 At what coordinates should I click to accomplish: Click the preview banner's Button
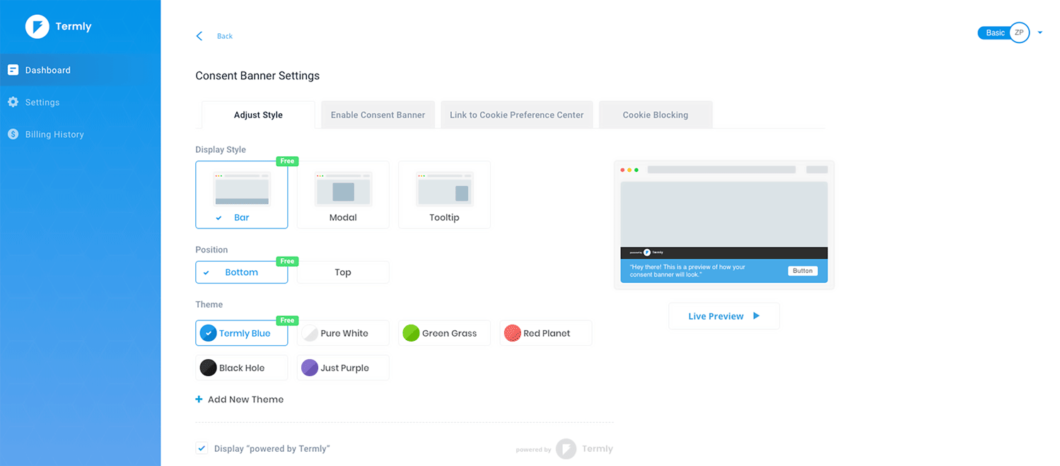802,271
